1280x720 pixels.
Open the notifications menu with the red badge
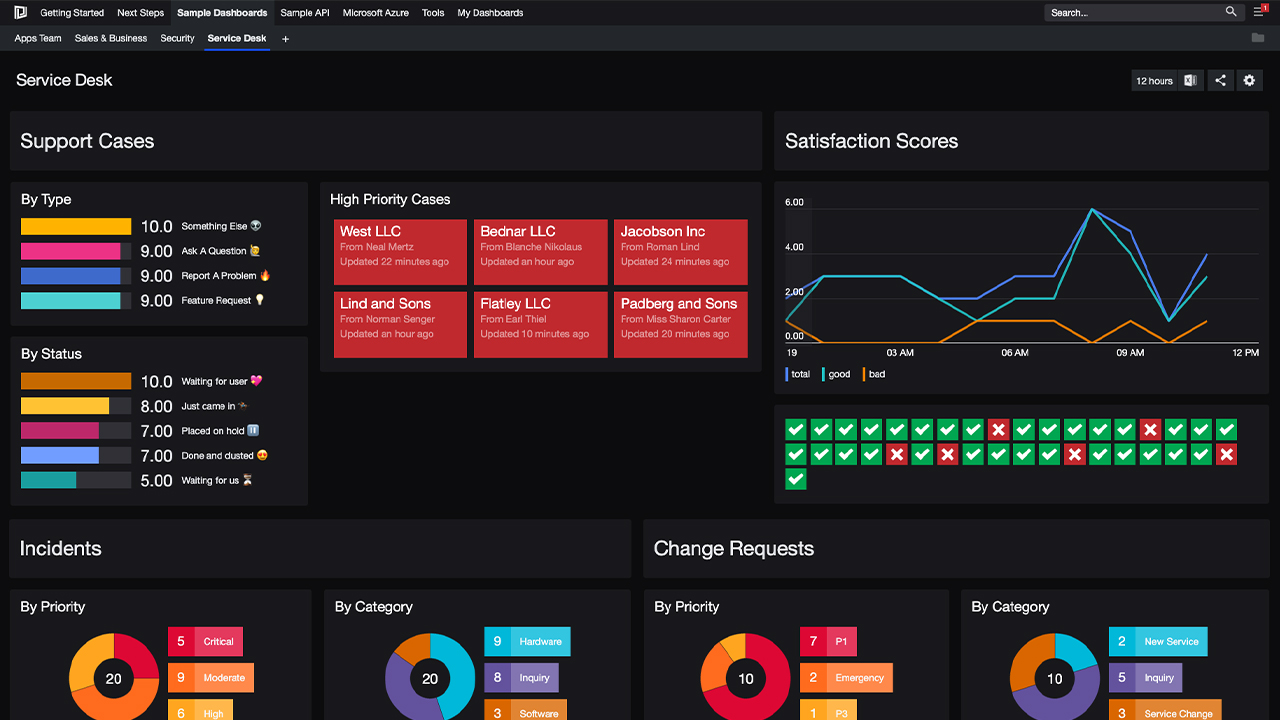coord(1258,12)
